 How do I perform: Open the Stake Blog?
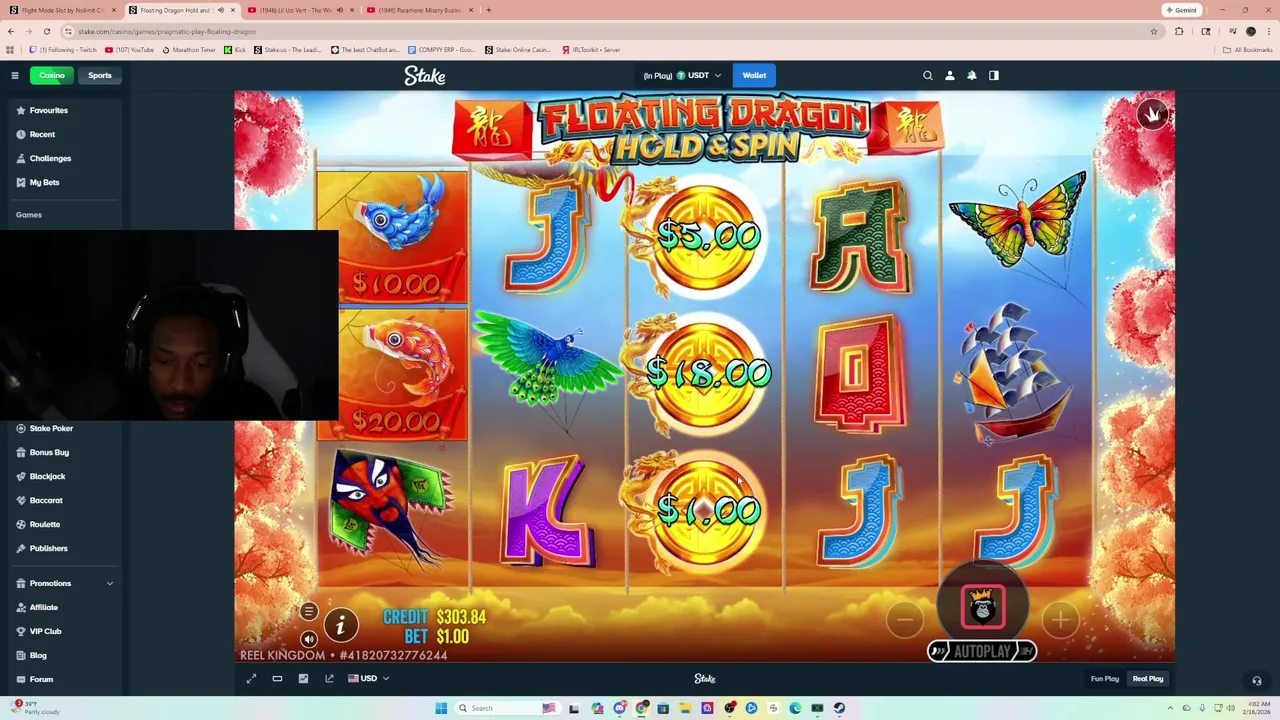(38, 655)
